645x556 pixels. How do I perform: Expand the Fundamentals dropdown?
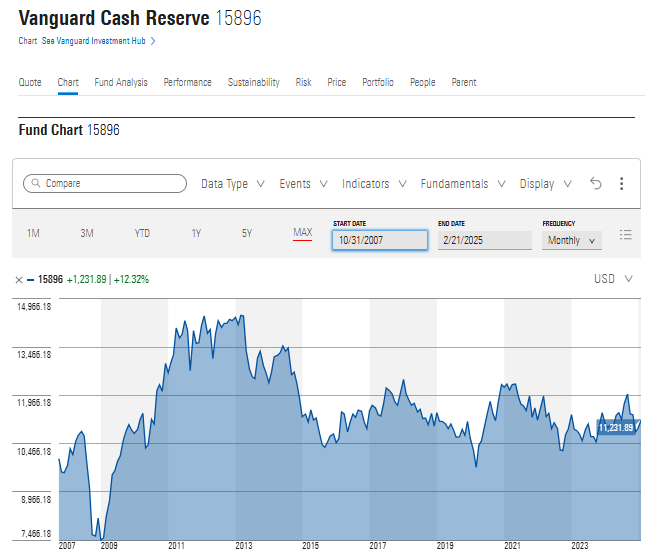[x=463, y=183]
